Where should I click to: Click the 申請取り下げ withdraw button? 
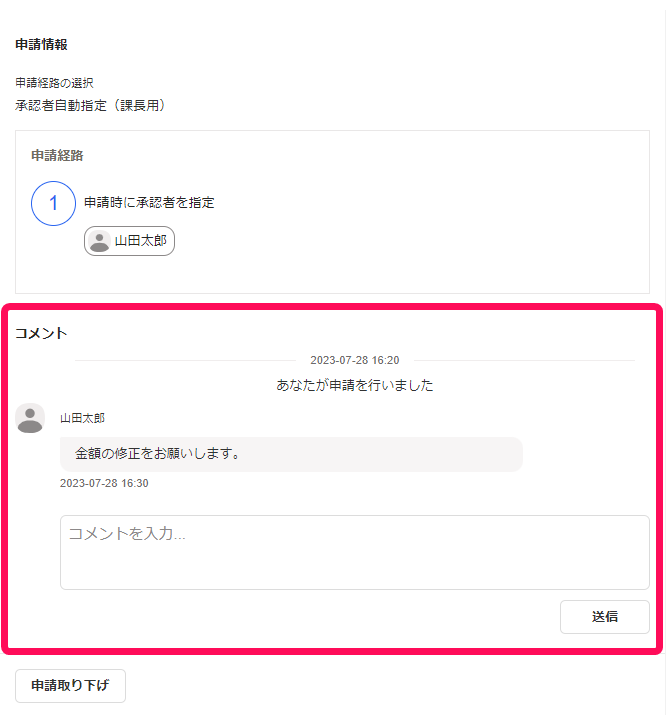70,685
